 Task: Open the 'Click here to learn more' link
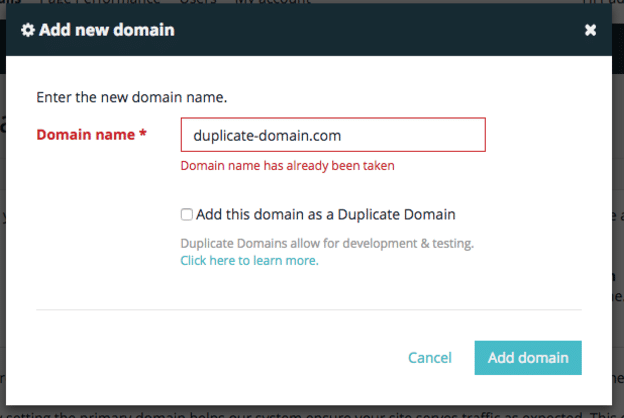[249, 260]
